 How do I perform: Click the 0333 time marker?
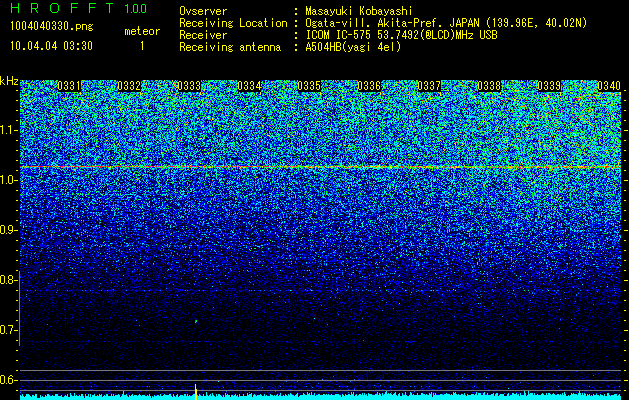(189, 86)
